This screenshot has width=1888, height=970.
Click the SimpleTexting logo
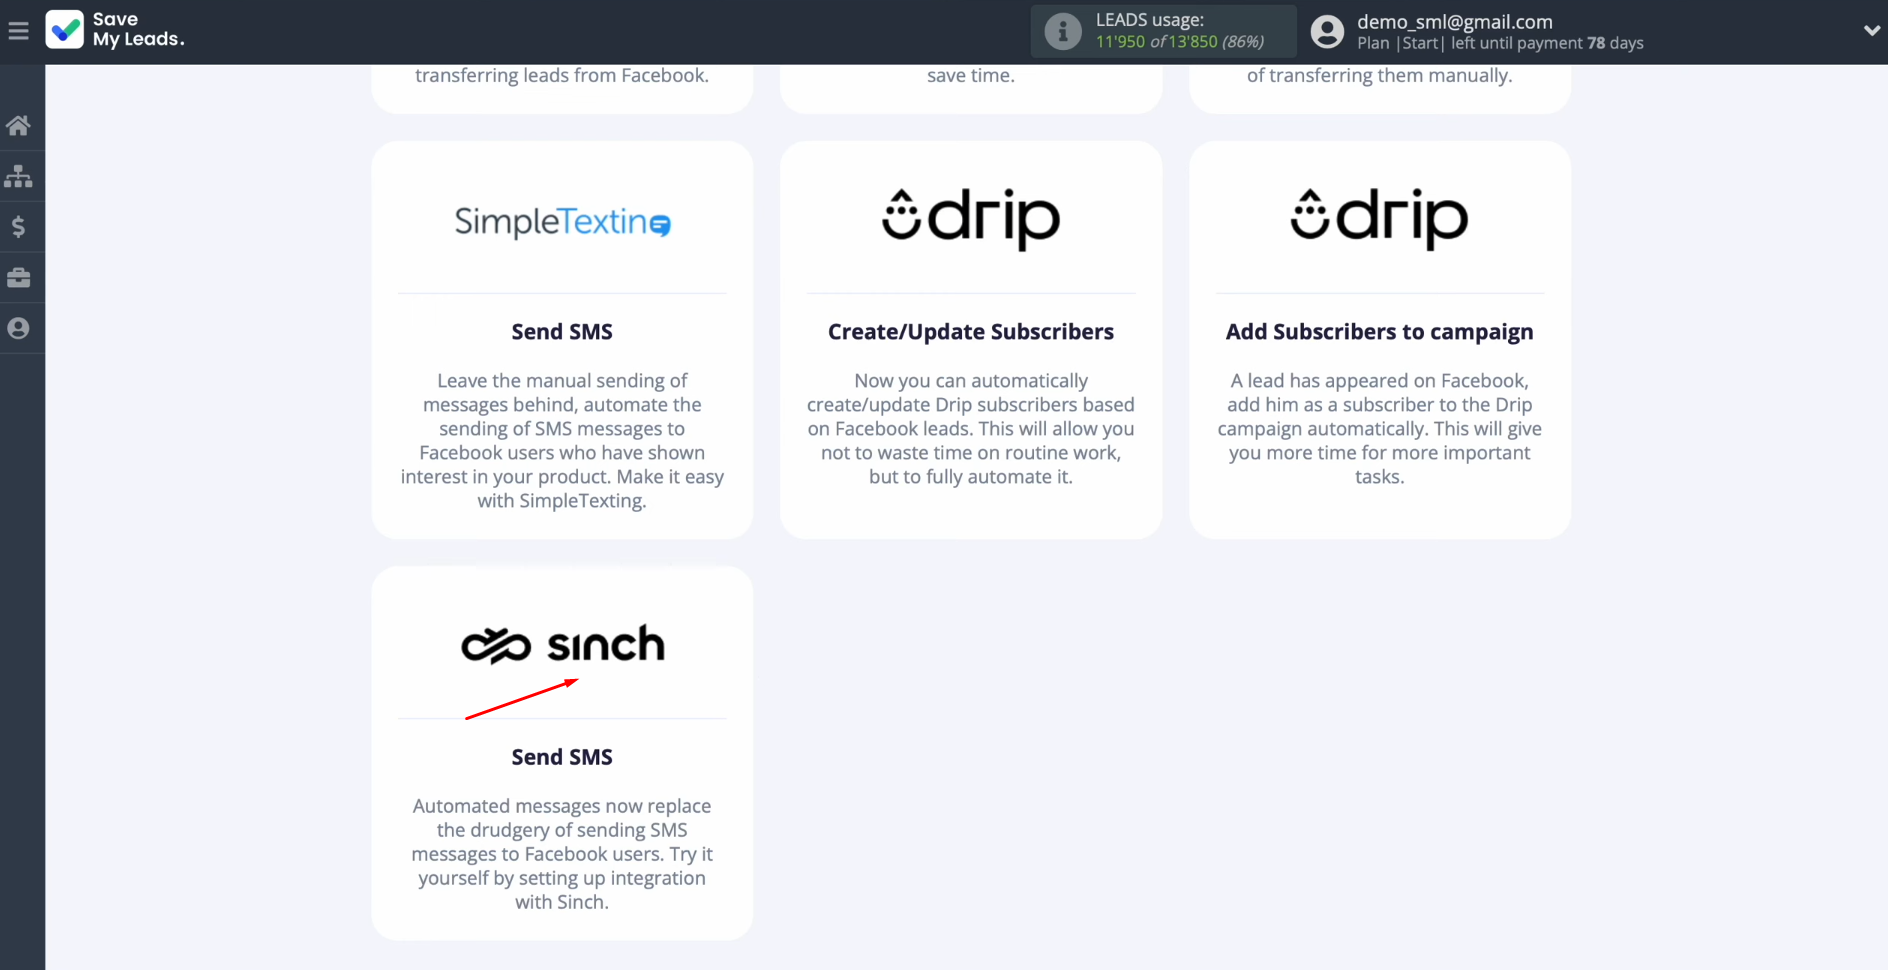562,221
